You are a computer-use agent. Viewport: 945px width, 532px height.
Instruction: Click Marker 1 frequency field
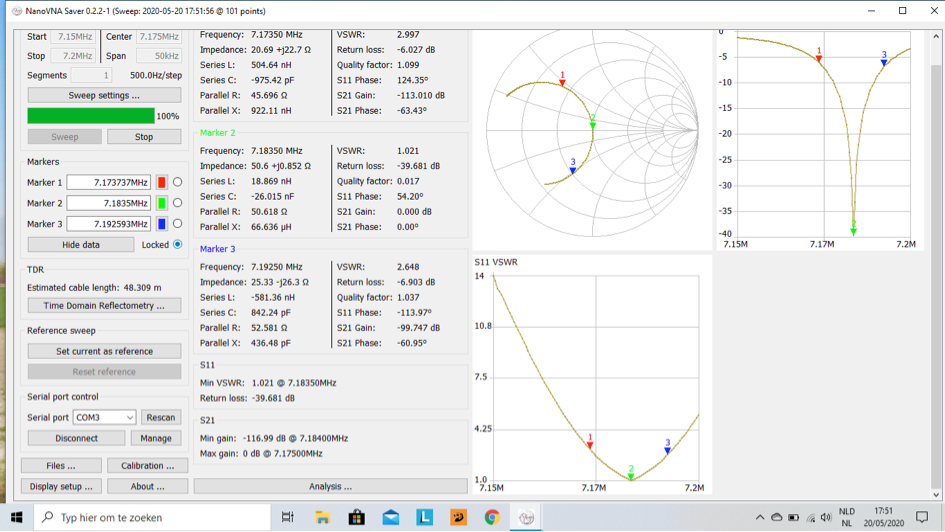(x=108, y=182)
